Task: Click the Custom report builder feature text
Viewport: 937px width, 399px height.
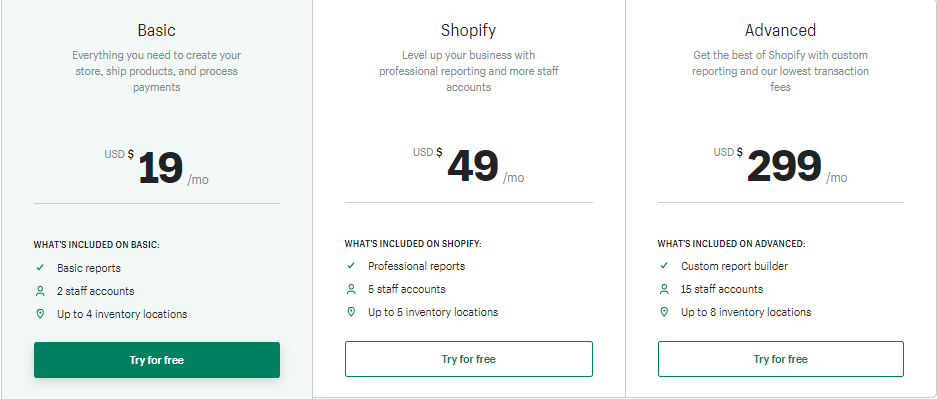Action: (x=734, y=266)
